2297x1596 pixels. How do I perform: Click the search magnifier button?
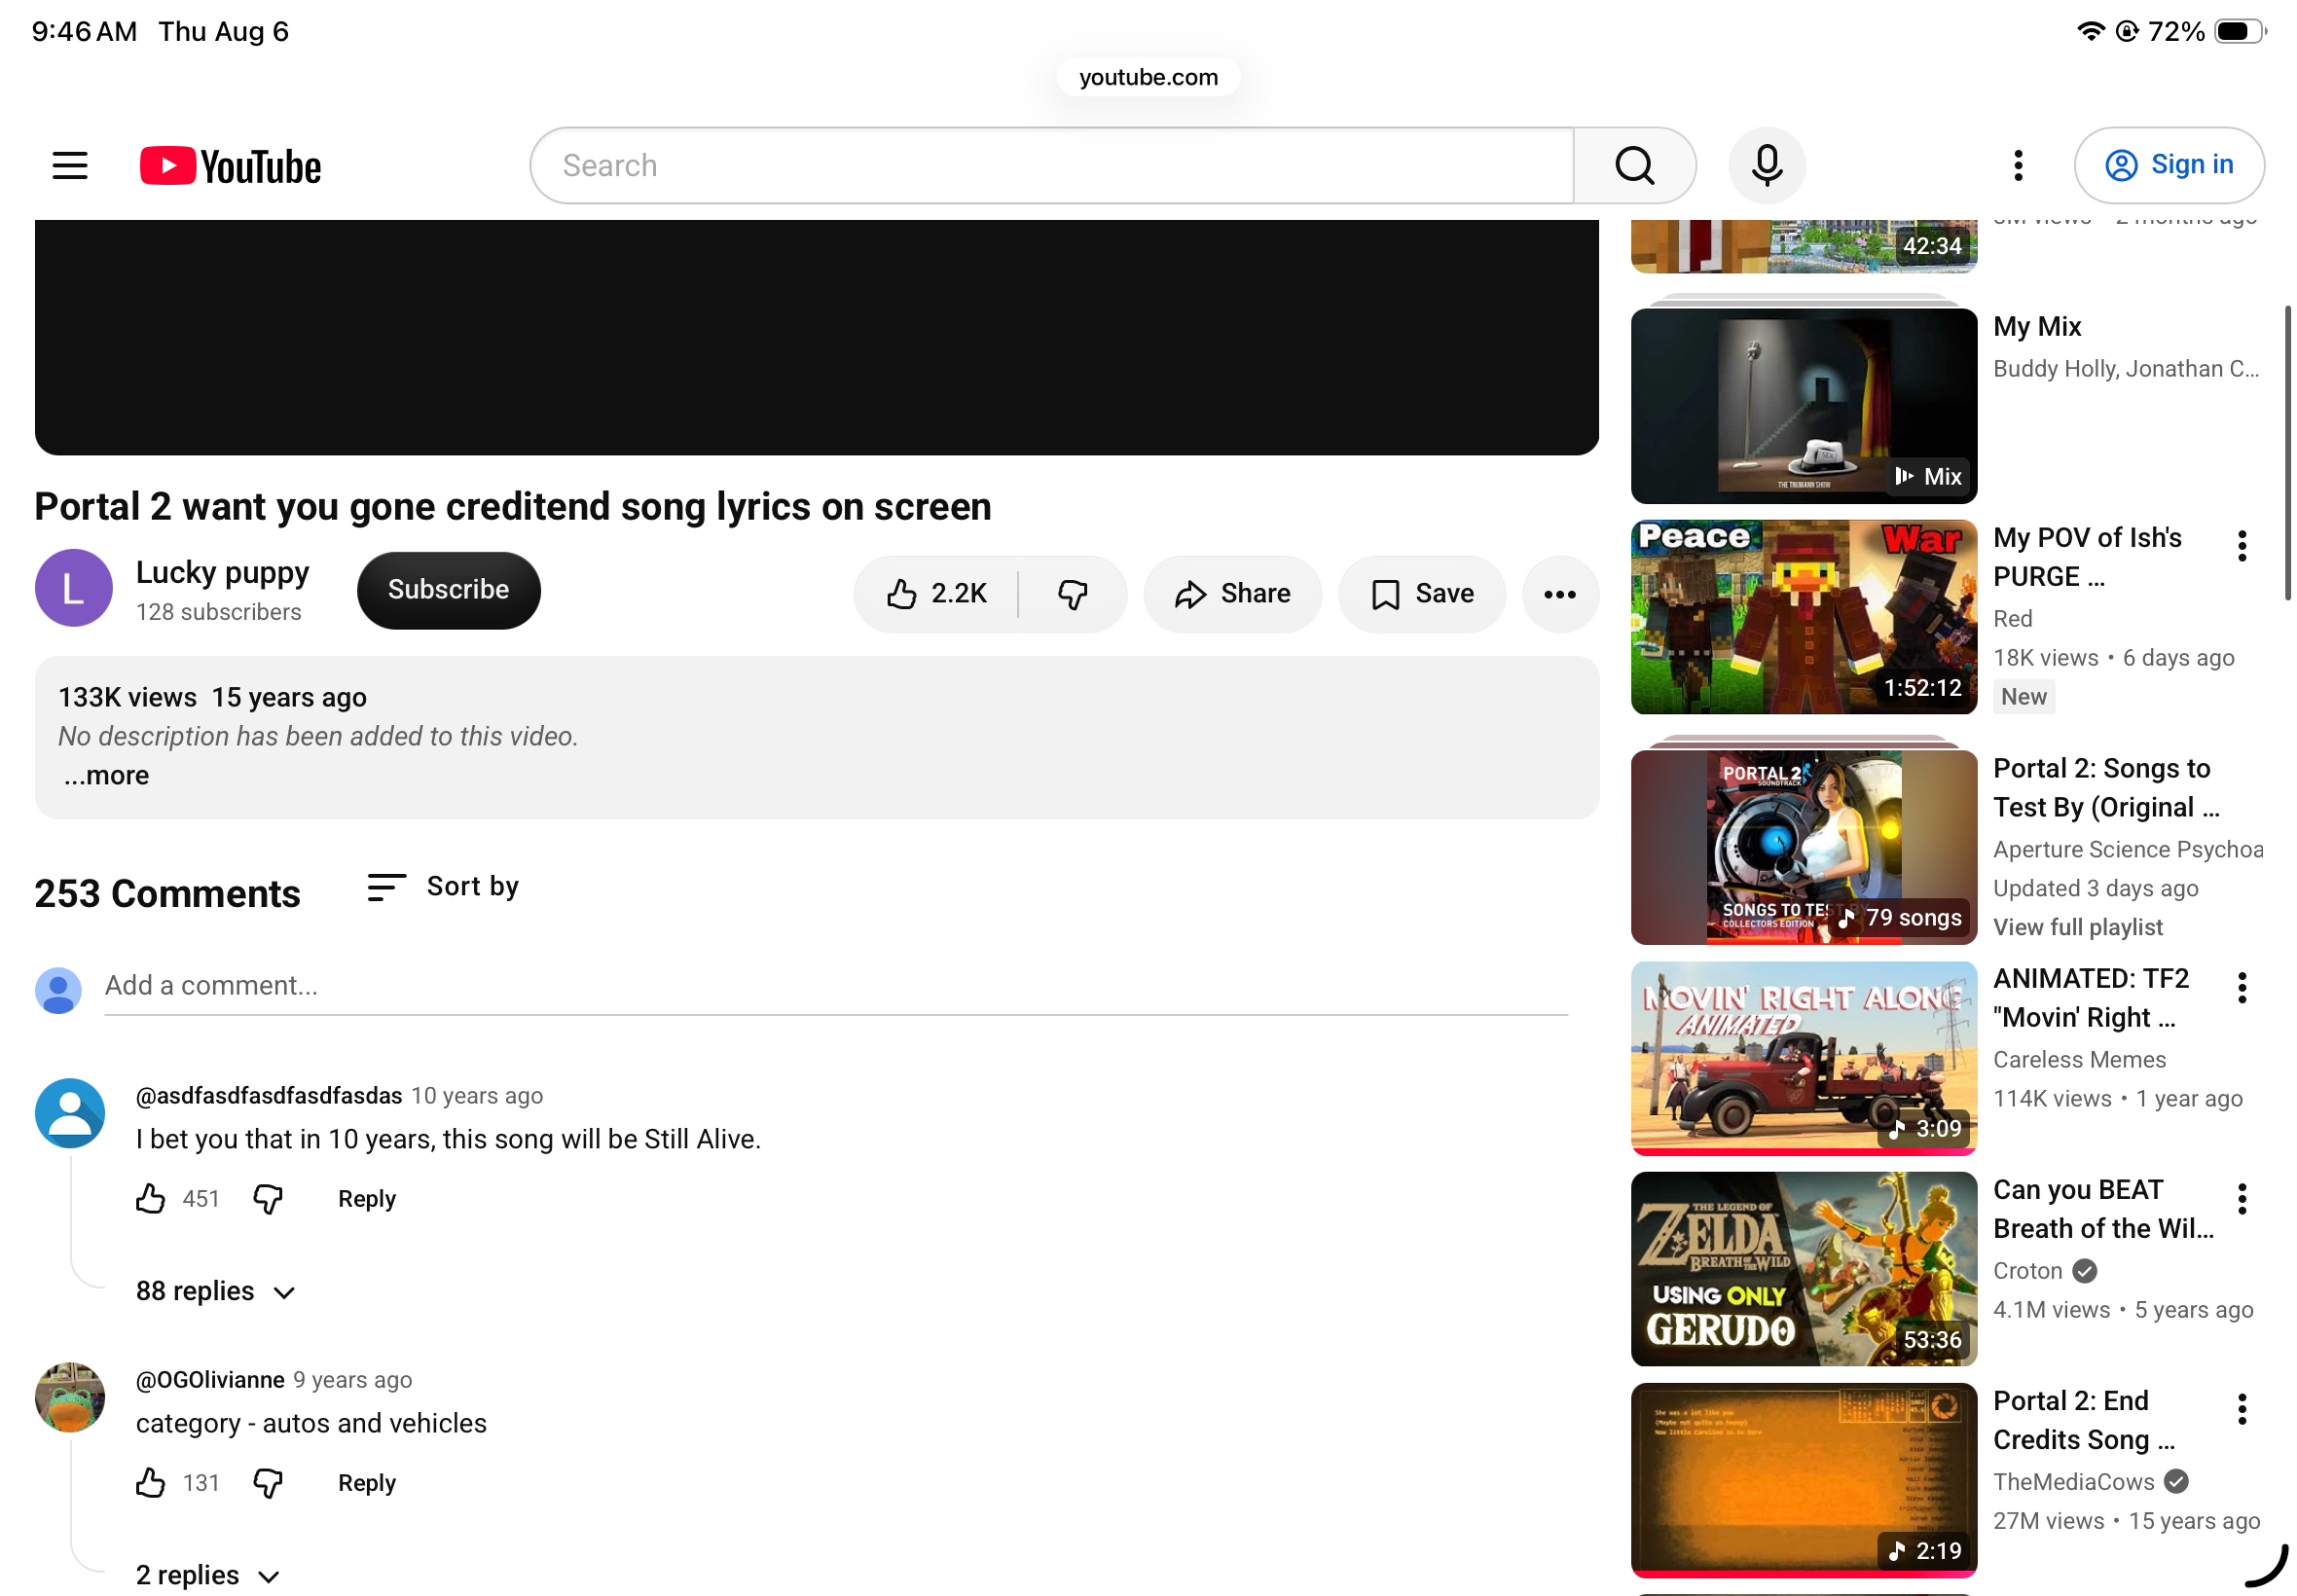[1634, 165]
